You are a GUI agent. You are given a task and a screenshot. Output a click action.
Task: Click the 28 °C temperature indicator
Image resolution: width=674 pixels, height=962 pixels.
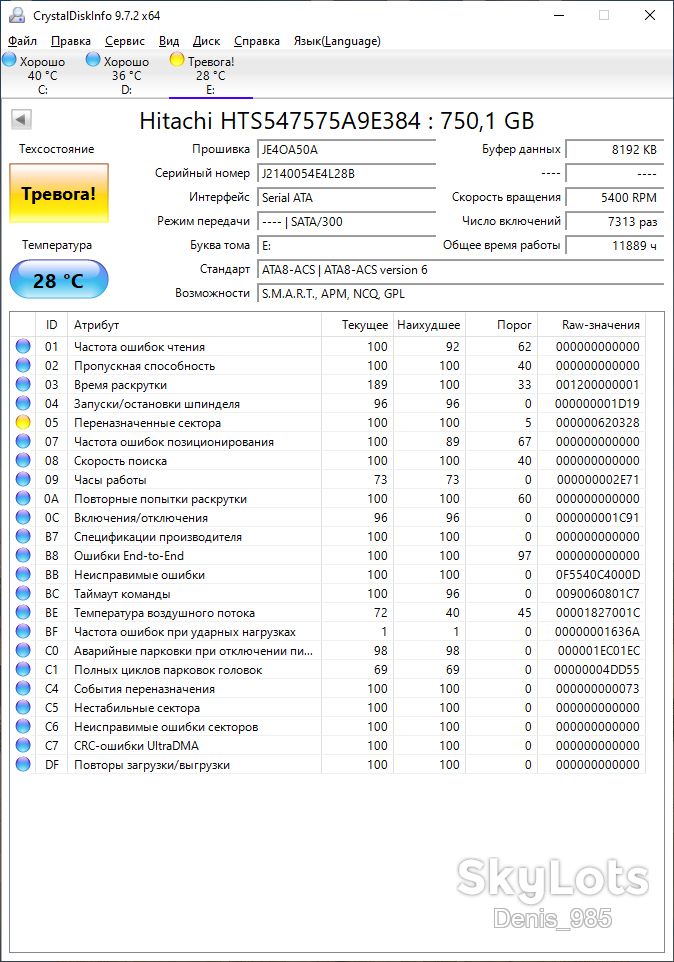(x=59, y=280)
